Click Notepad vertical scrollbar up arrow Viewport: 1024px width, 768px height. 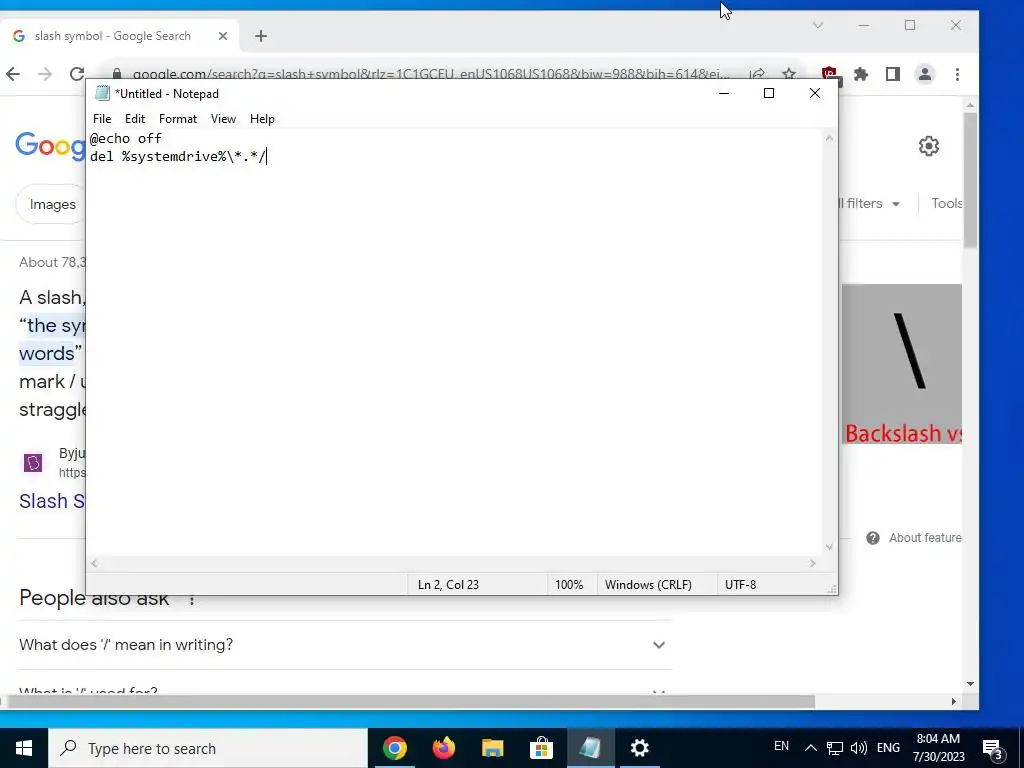(829, 138)
